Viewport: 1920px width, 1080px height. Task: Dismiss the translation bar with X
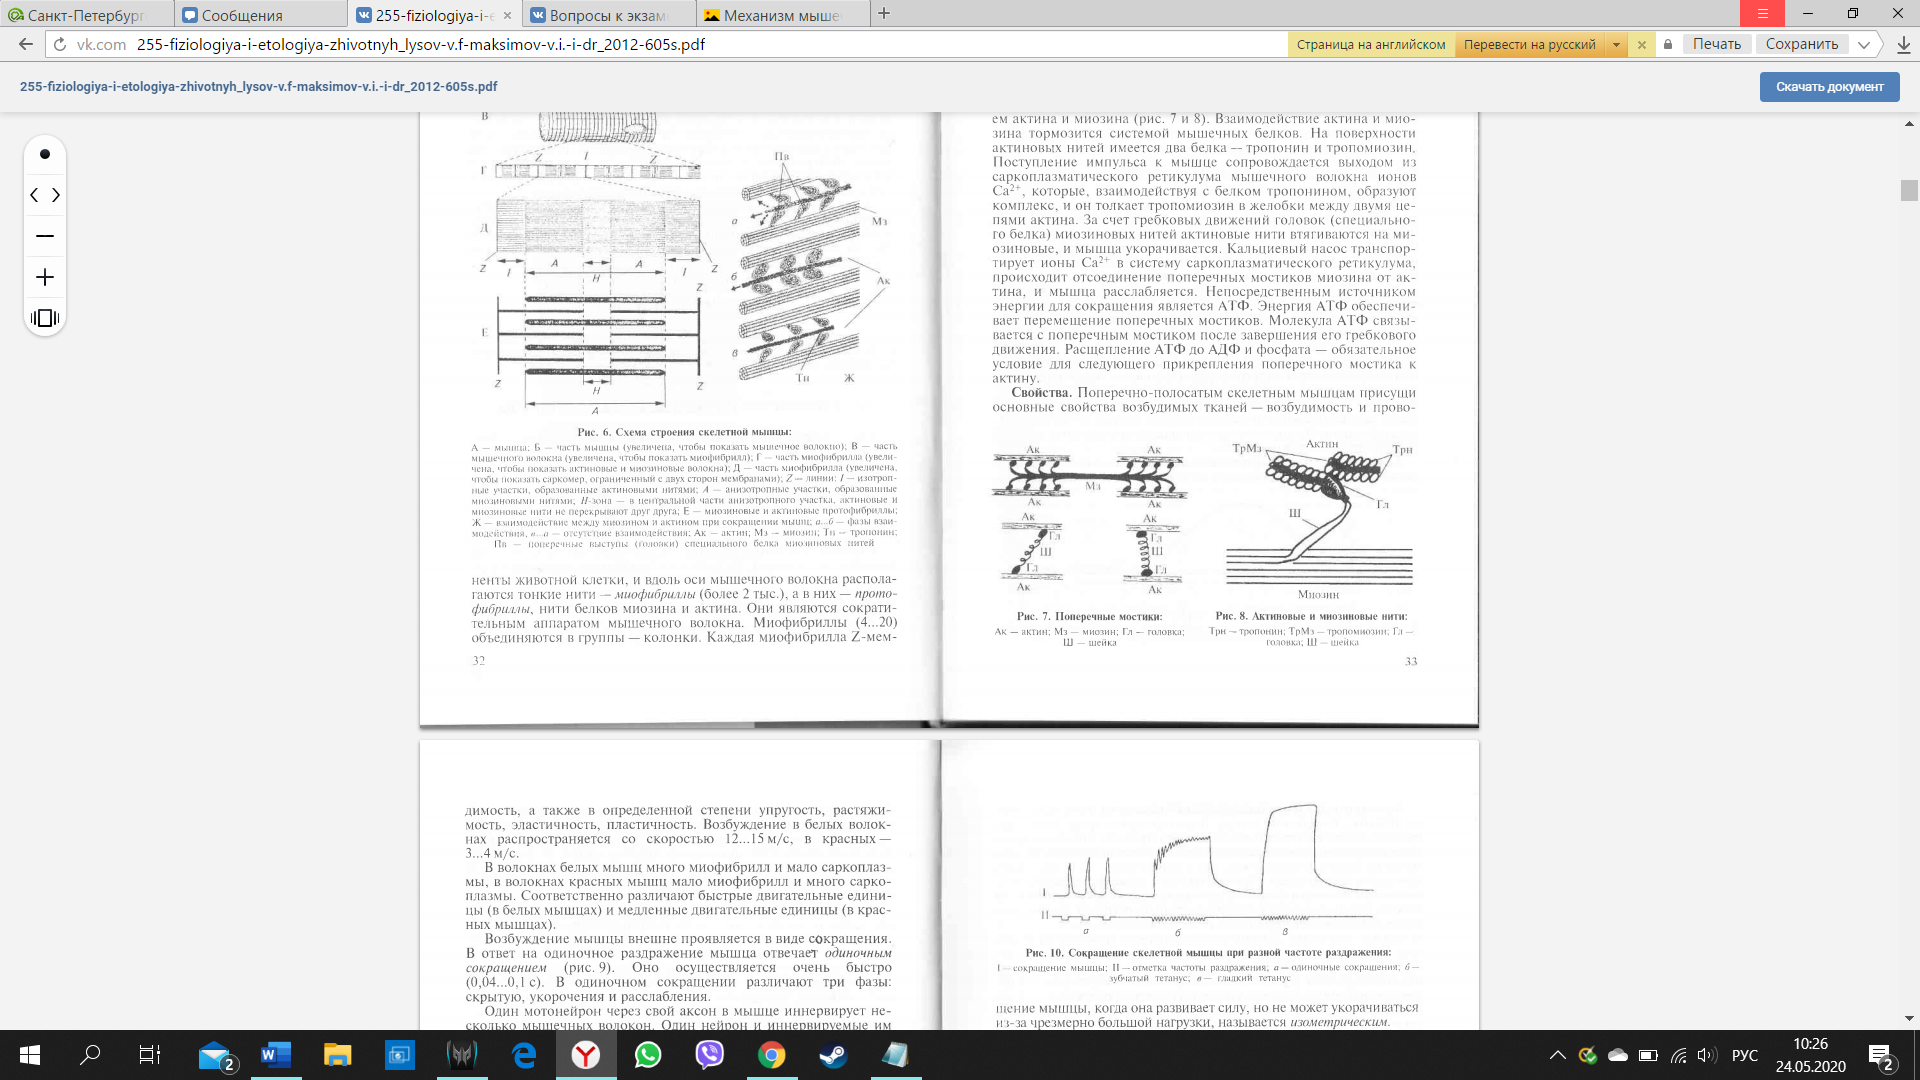click(x=1641, y=44)
